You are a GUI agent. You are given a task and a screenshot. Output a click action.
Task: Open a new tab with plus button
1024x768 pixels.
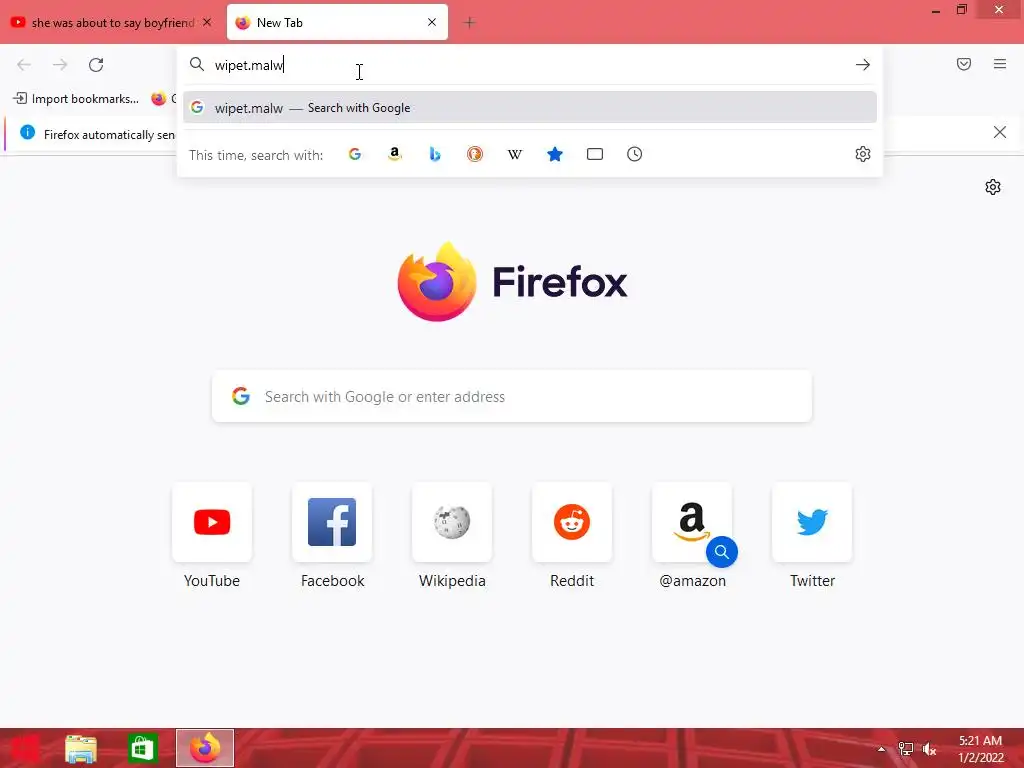tap(469, 23)
